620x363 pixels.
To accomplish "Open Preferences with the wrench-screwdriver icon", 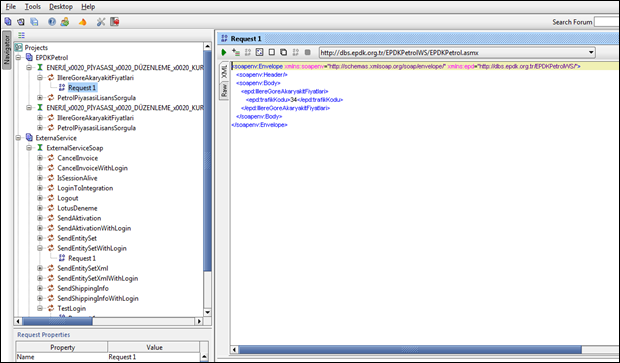I will tap(101, 22).
